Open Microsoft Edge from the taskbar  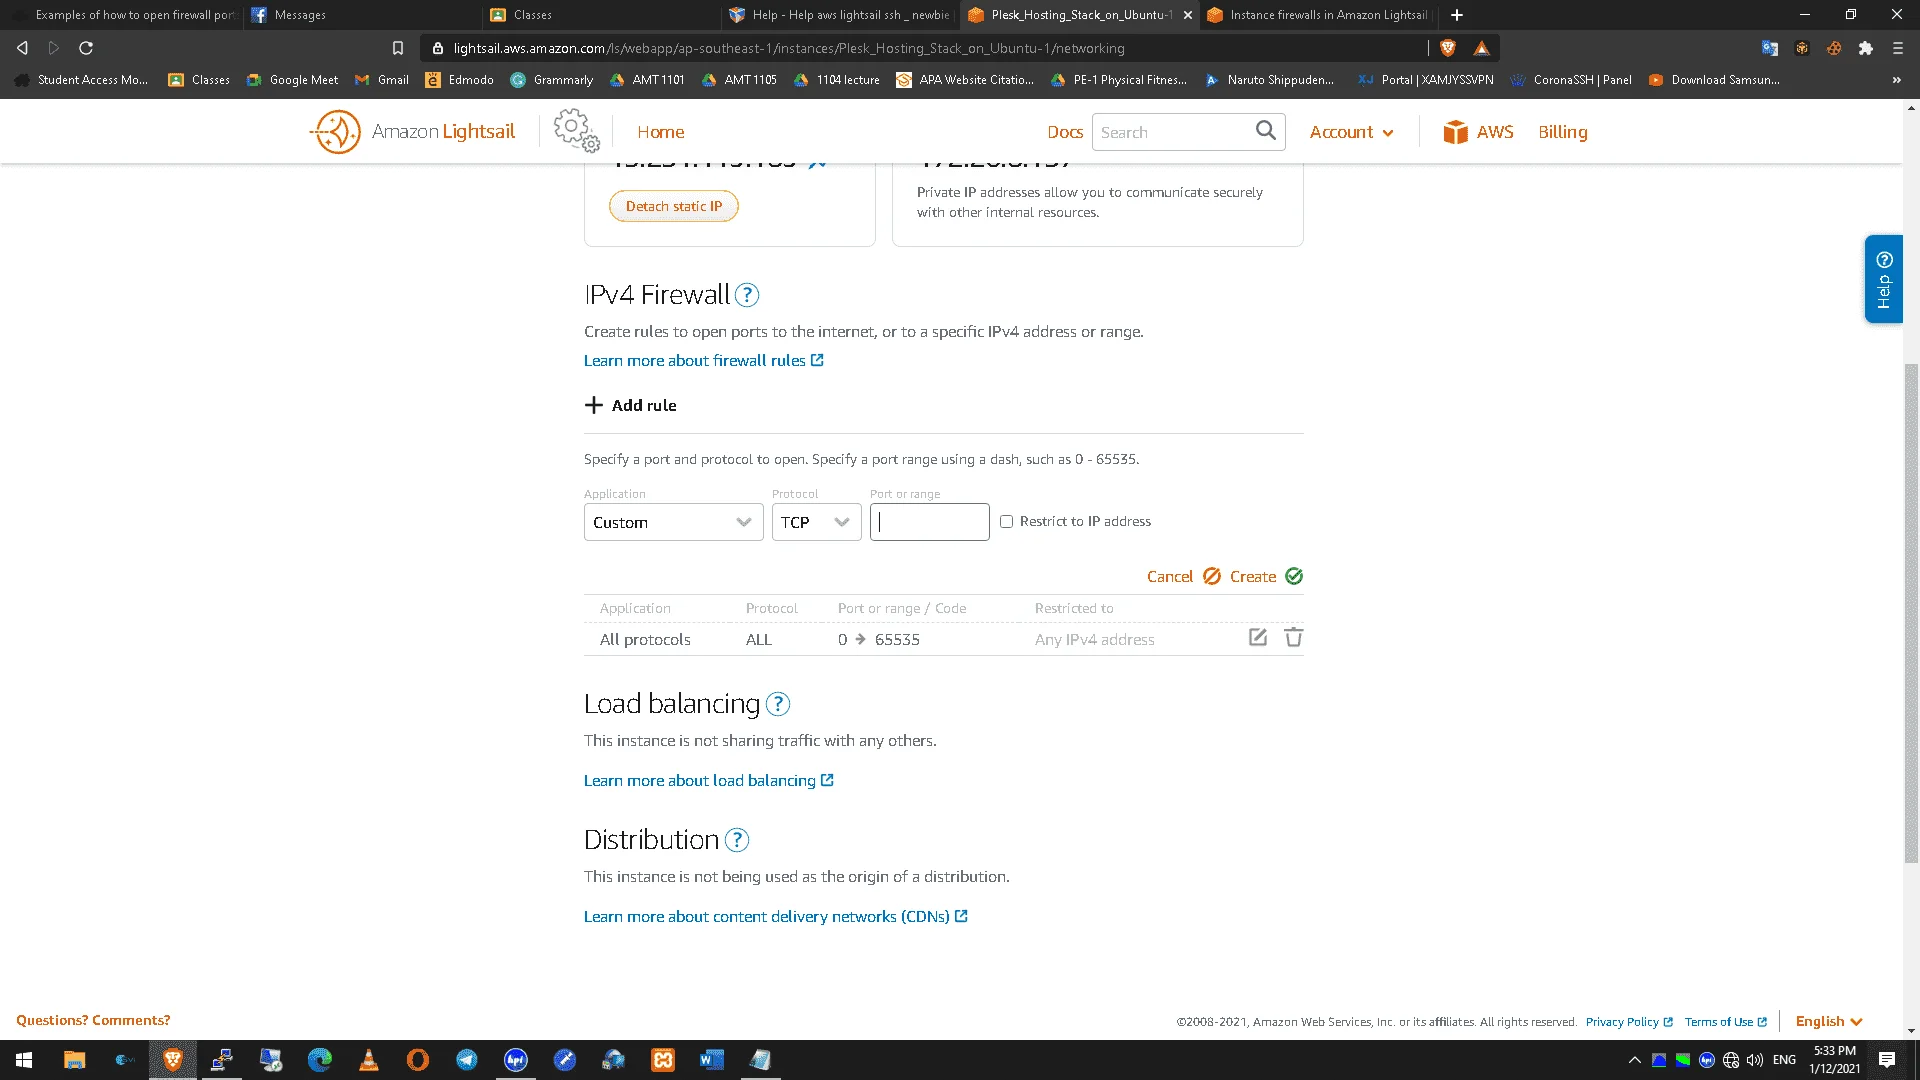pyautogui.click(x=320, y=1060)
